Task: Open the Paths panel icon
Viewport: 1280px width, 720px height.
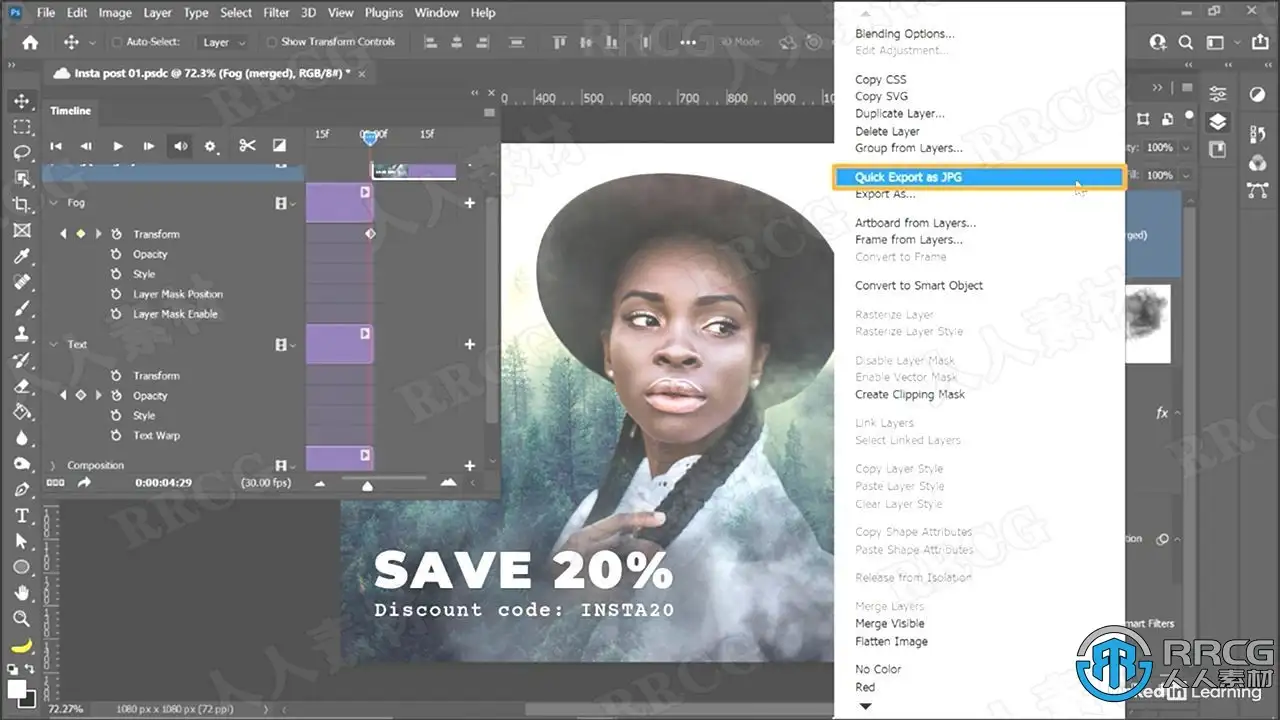Action: point(1257,190)
